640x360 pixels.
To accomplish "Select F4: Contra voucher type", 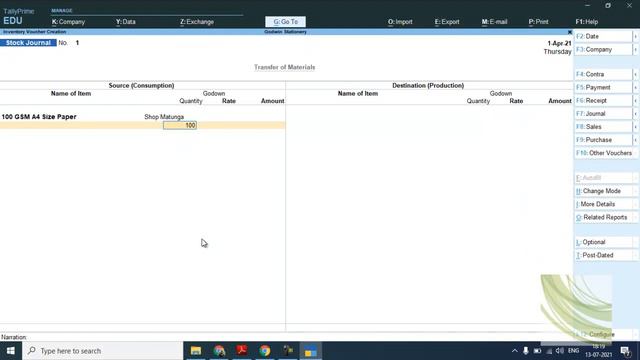I will click(603, 74).
